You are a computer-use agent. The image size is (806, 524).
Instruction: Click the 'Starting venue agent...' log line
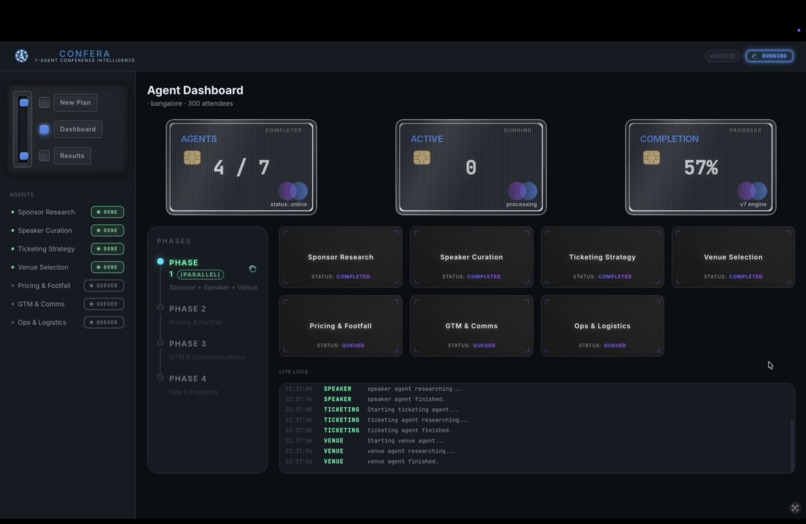(x=406, y=441)
